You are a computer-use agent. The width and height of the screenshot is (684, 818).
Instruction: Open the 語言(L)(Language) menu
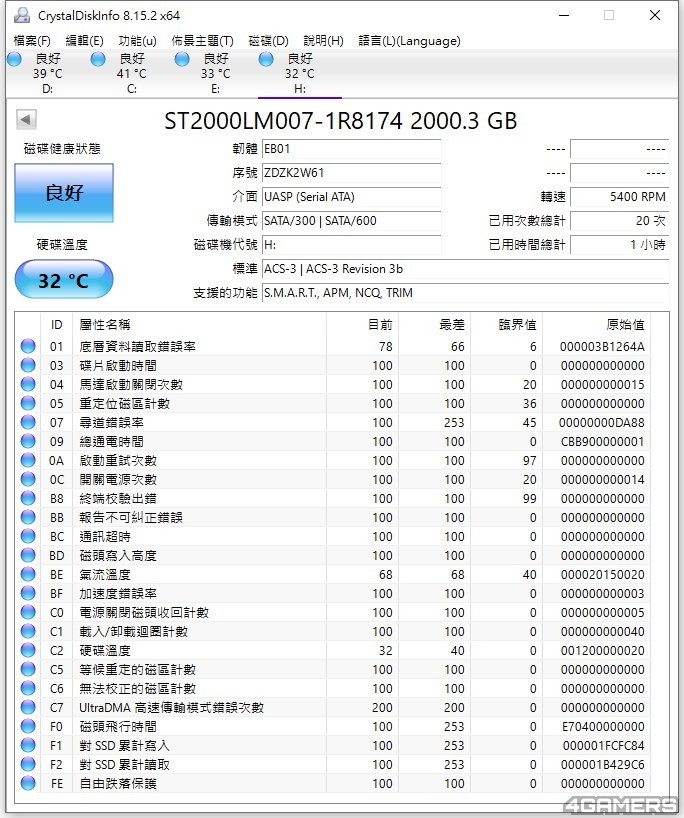click(x=410, y=41)
